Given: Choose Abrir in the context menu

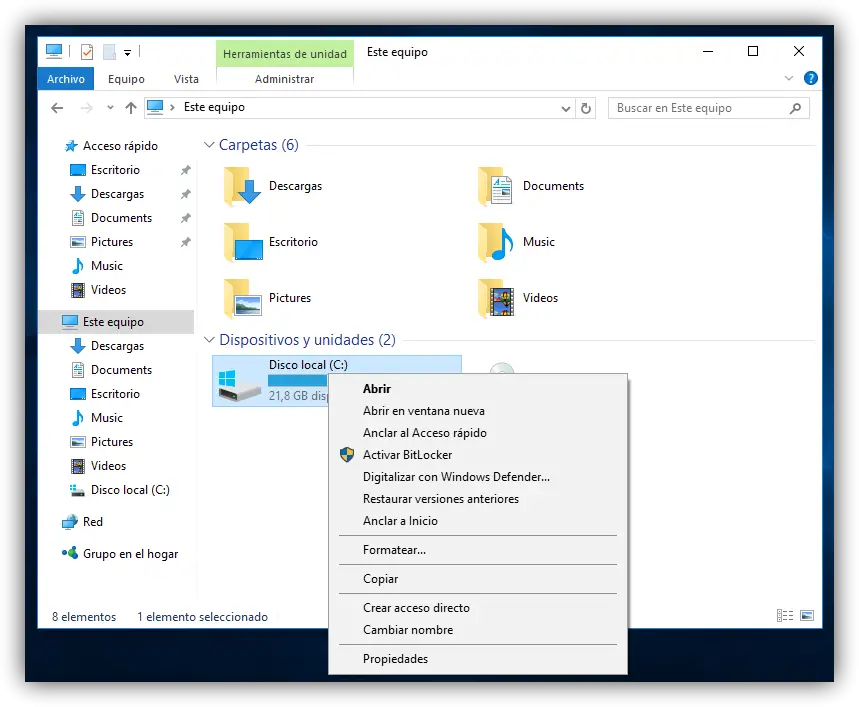Looking at the screenshot, I should [377, 389].
